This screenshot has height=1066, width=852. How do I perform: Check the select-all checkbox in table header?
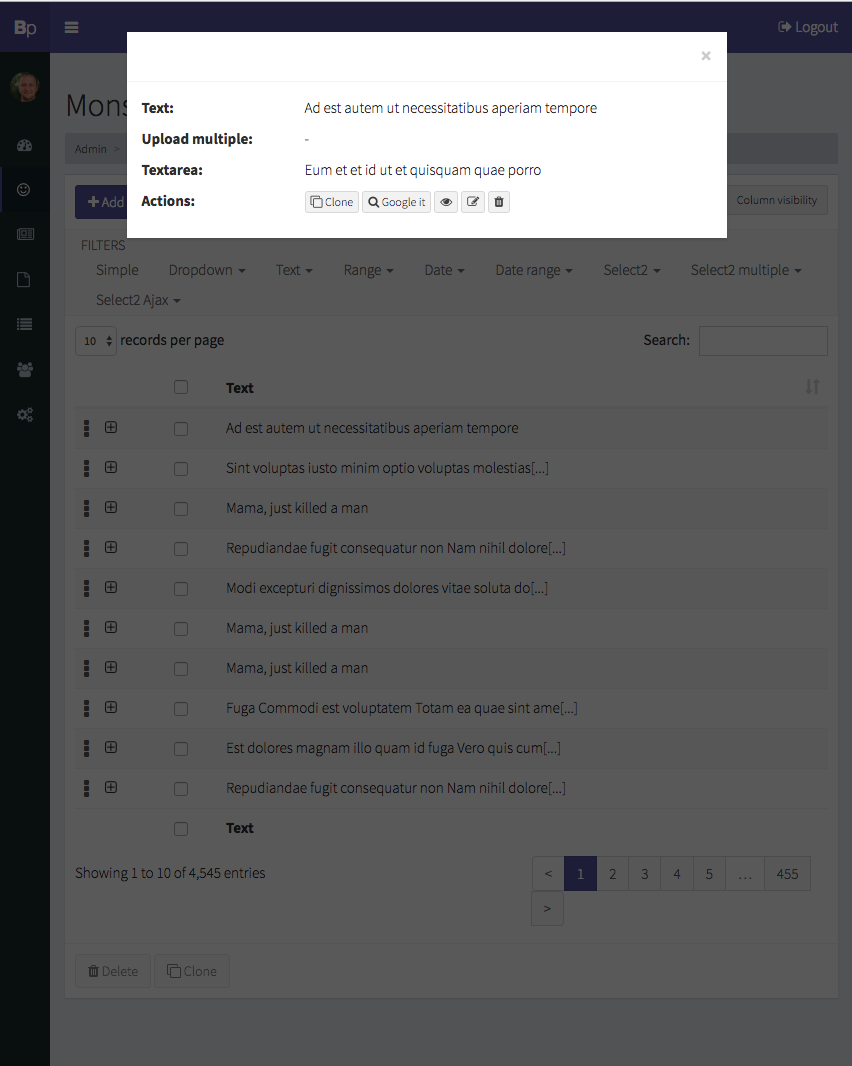click(x=181, y=387)
